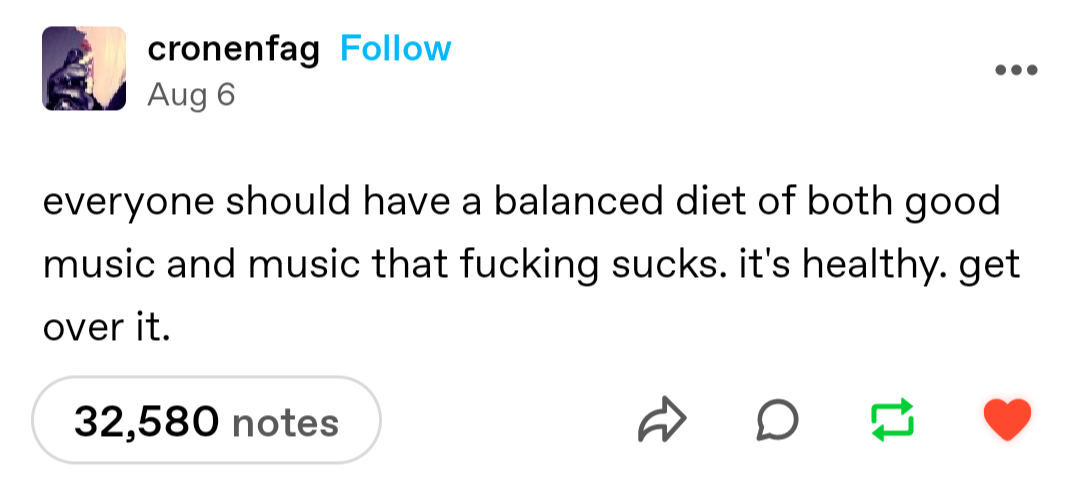Click the blue Follow text
The height and width of the screenshot is (478, 1080).
tap(395, 48)
